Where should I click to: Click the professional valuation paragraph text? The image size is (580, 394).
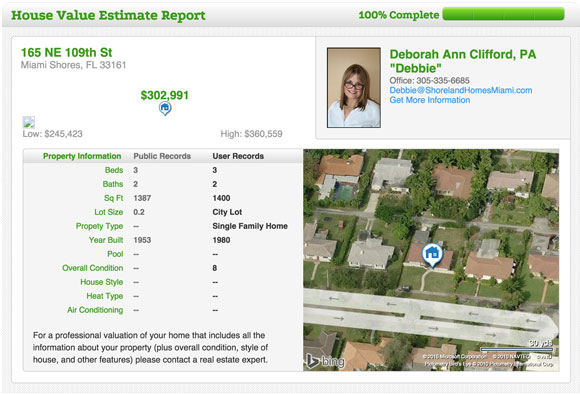(151, 347)
